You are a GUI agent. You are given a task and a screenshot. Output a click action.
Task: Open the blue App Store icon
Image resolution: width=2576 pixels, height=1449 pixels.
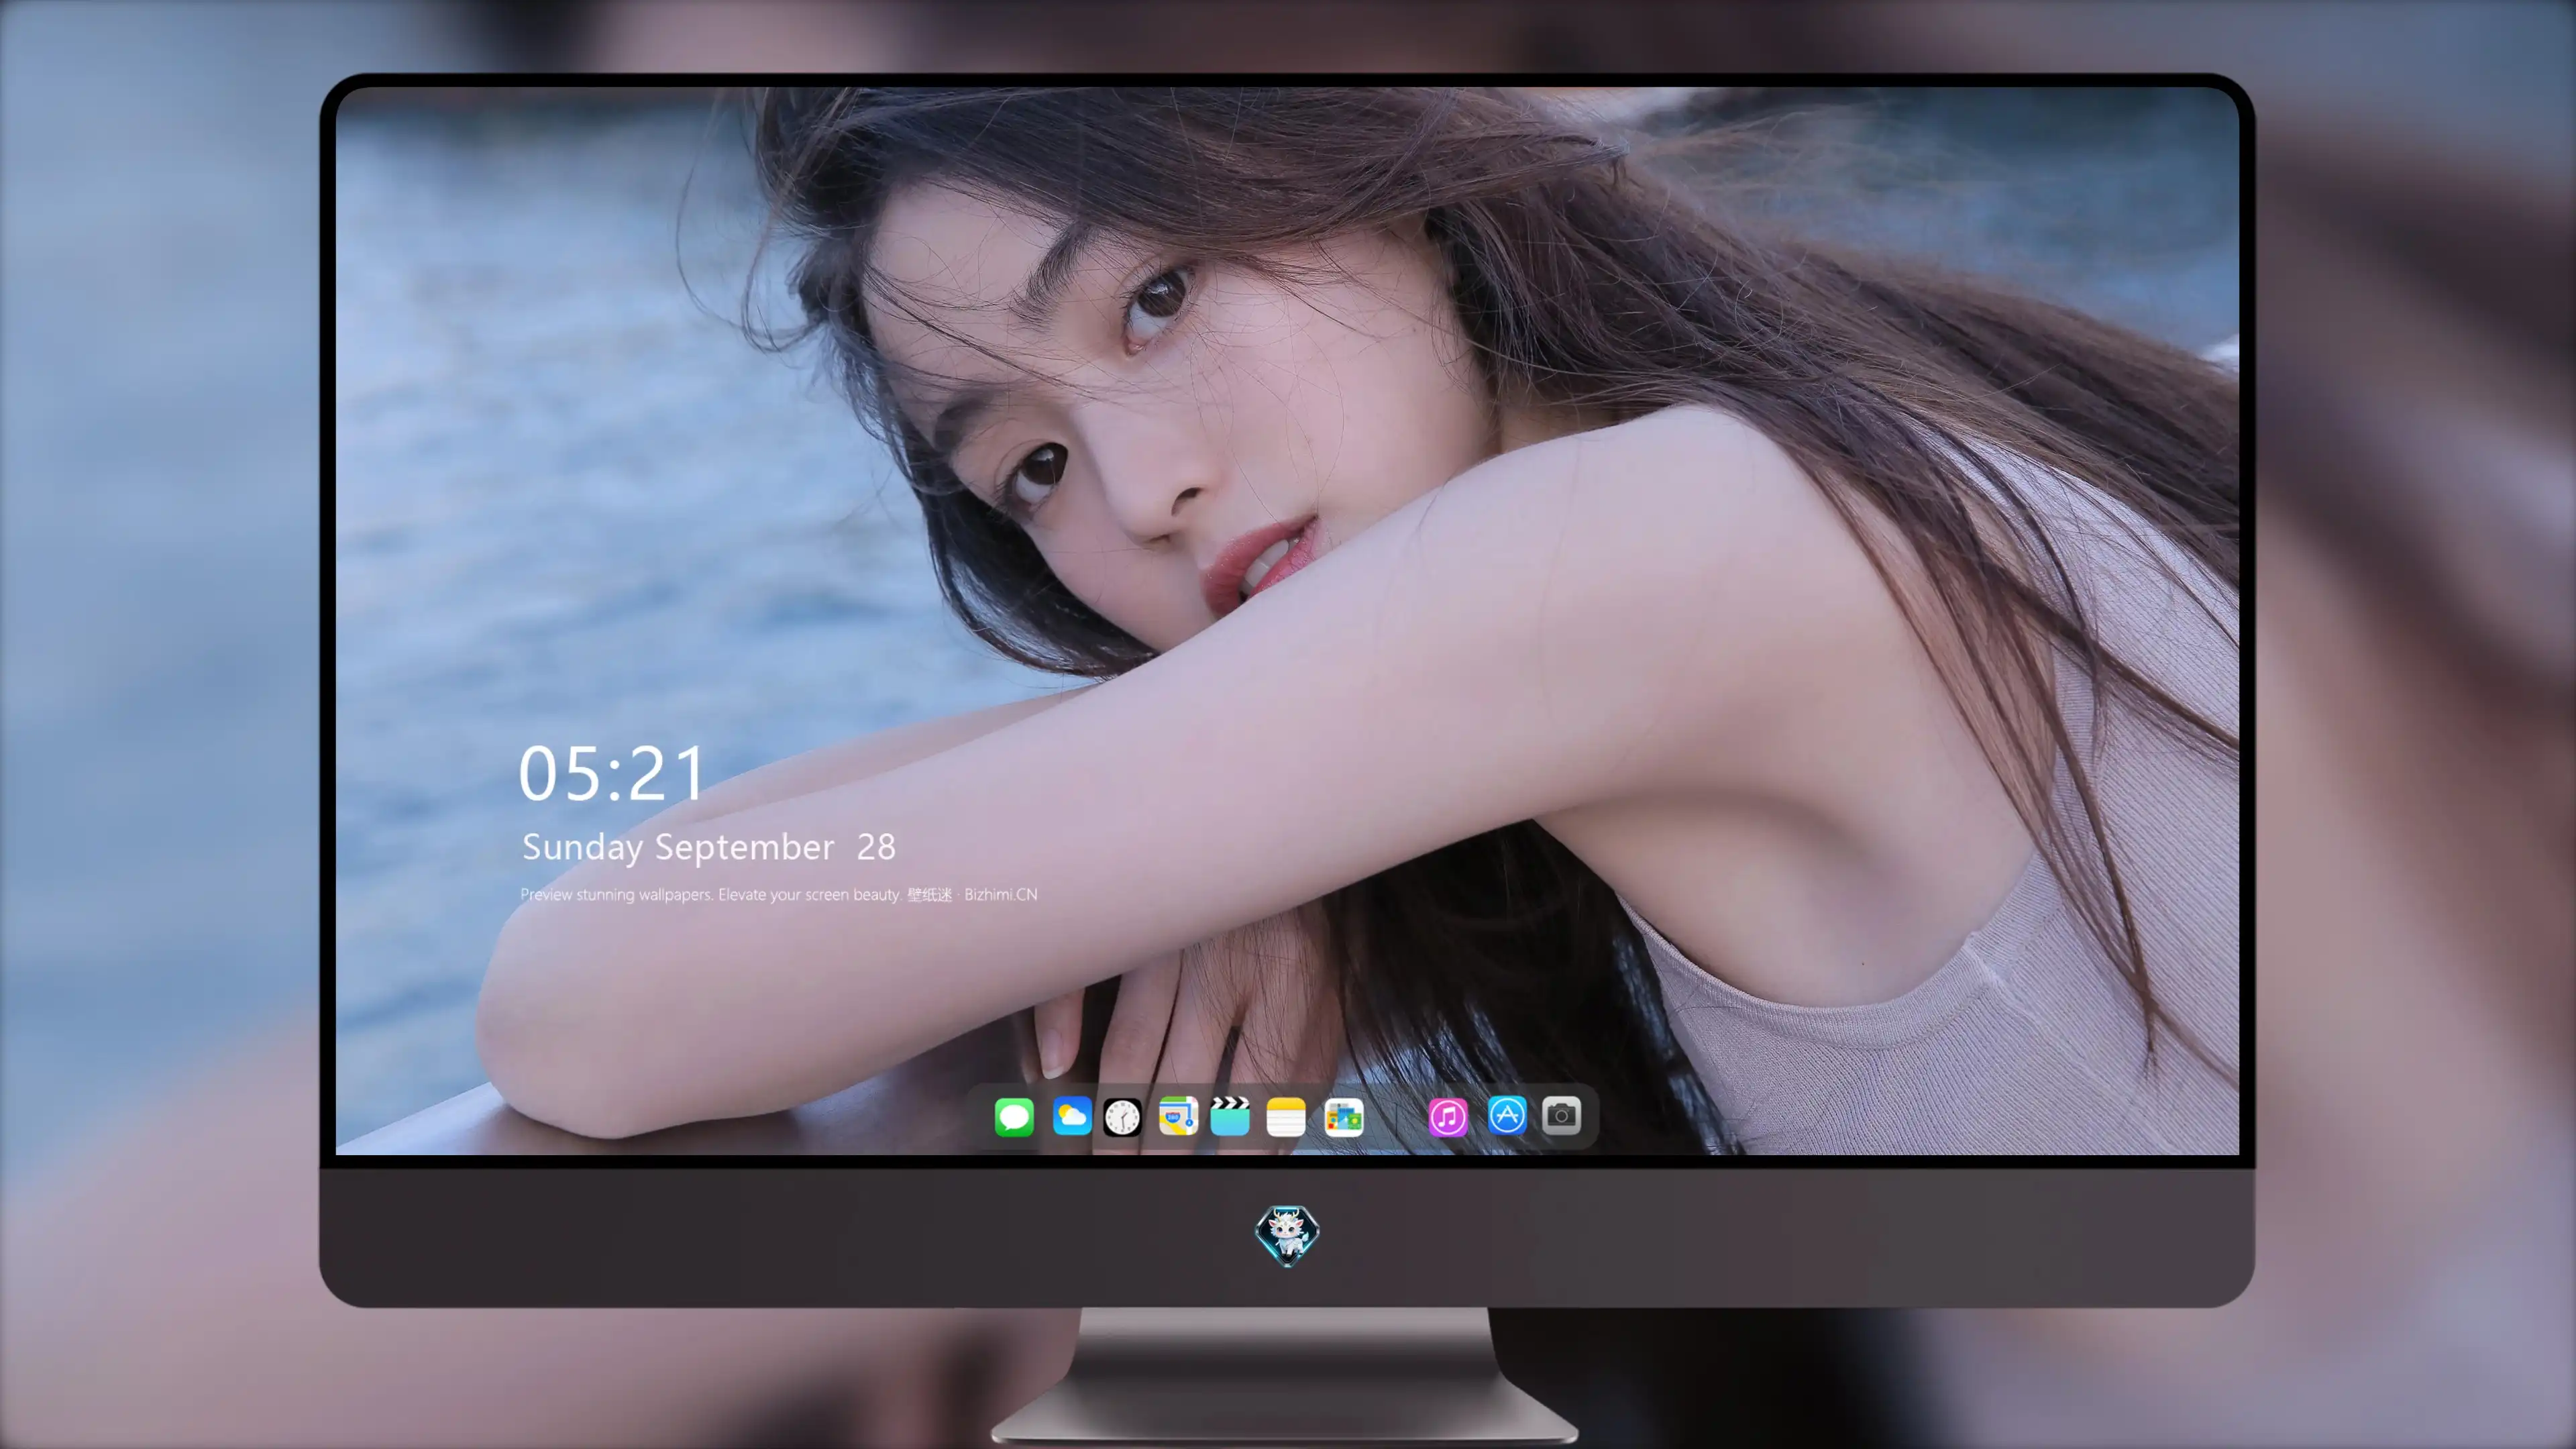click(1507, 1115)
